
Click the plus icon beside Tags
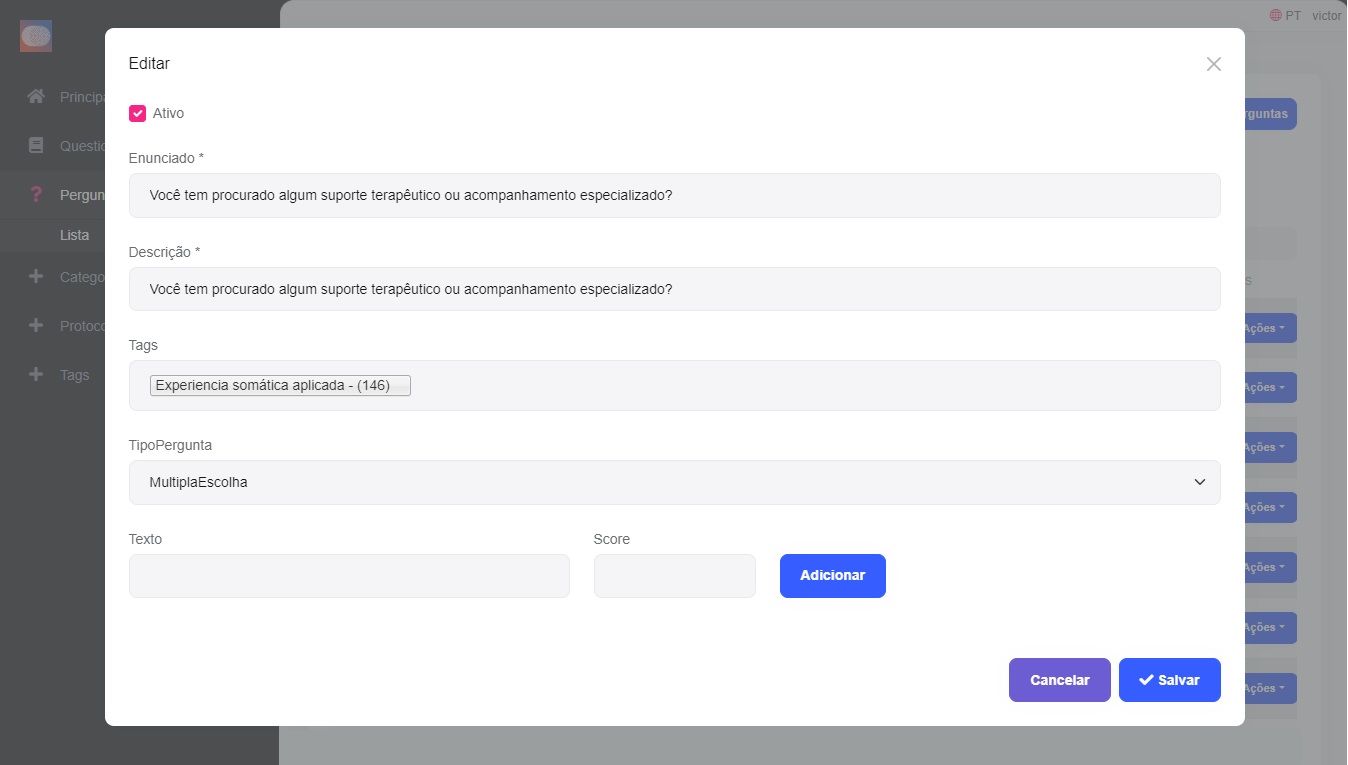[x=36, y=375]
